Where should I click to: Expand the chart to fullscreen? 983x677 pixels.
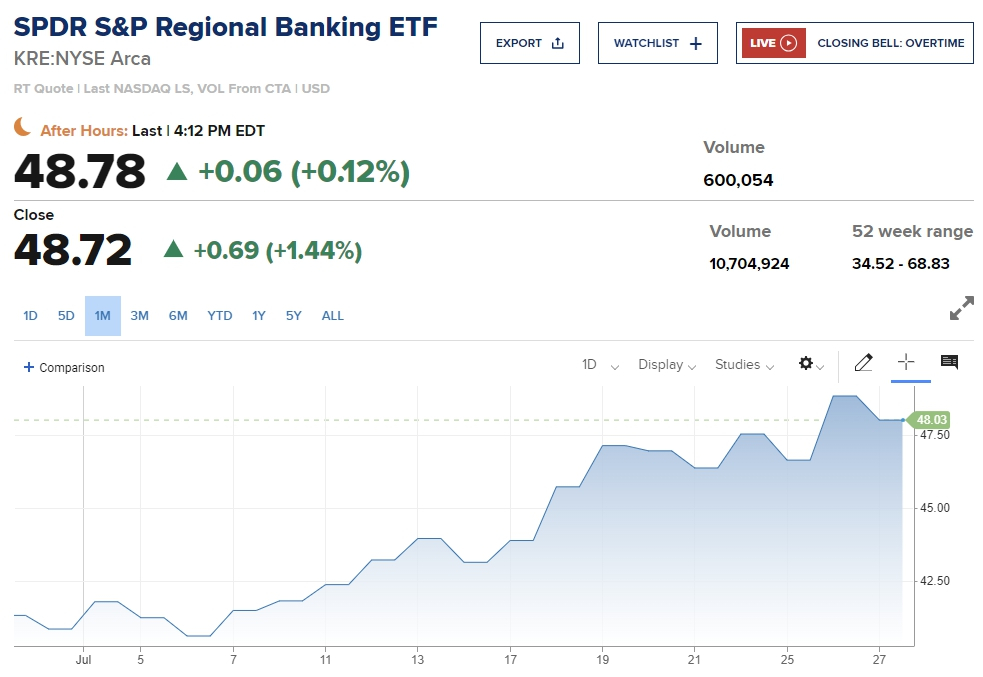click(x=961, y=309)
